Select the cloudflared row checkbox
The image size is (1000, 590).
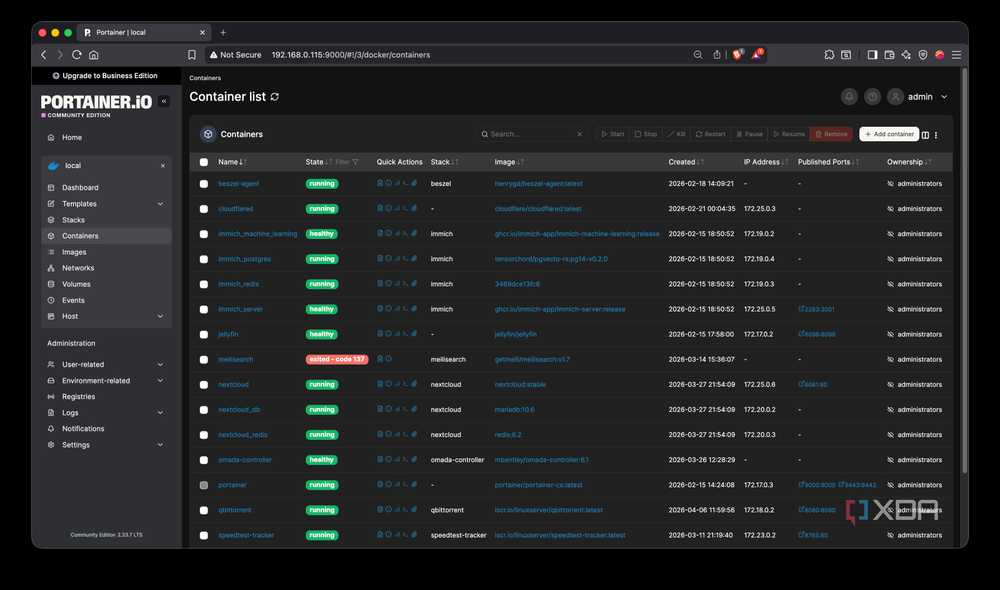pyautogui.click(x=203, y=209)
